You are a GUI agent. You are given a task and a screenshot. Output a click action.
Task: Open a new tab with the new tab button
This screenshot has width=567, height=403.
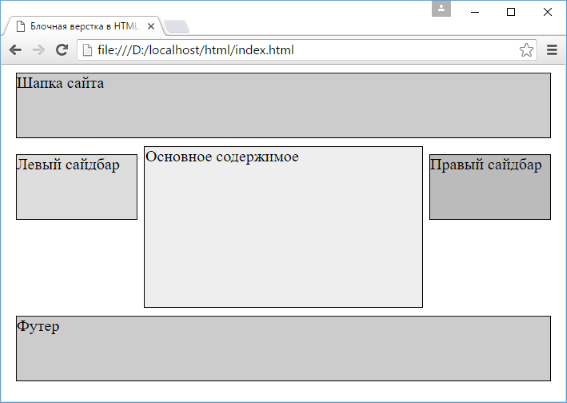(x=176, y=27)
